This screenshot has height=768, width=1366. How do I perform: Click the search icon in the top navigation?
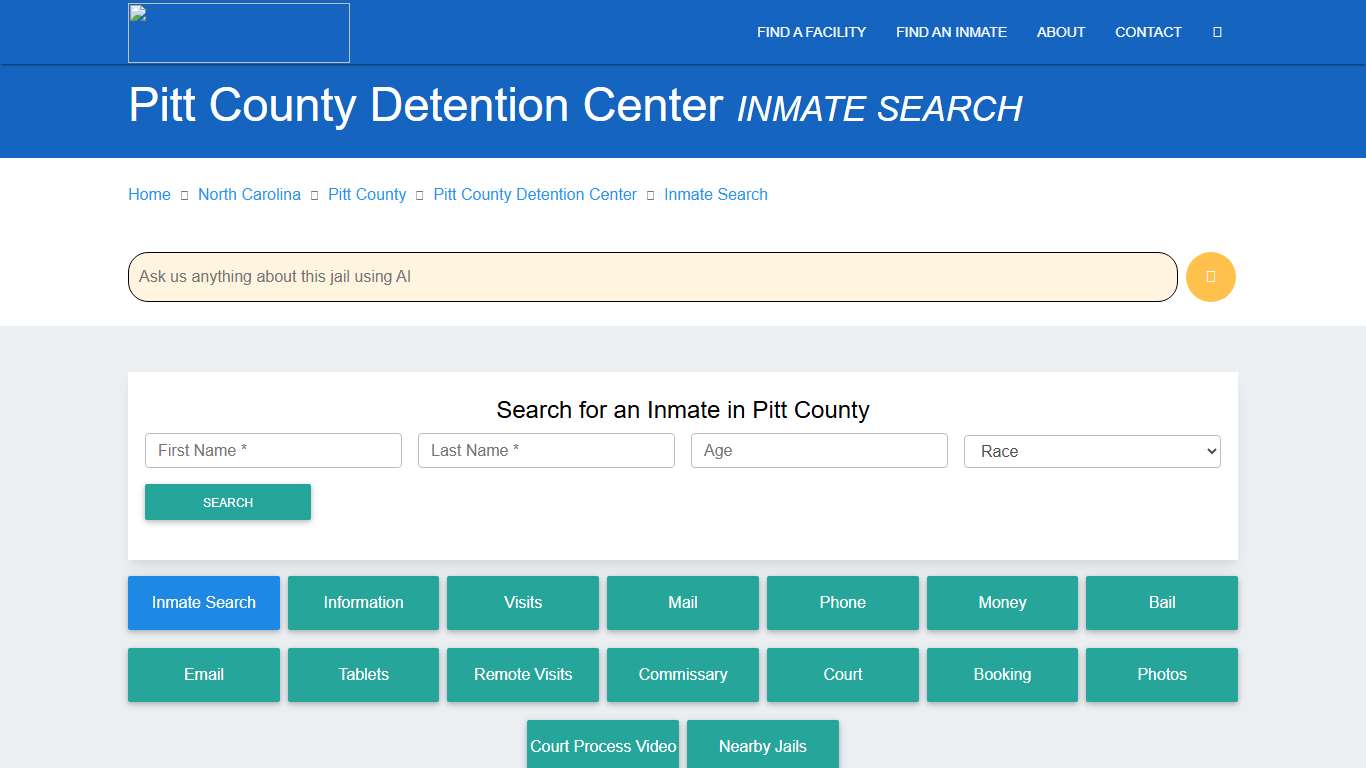point(1216,32)
